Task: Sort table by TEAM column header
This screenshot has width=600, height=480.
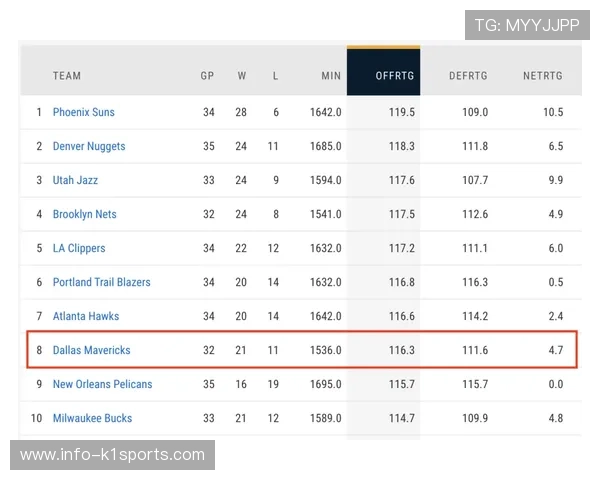Action: (x=67, y=76)
